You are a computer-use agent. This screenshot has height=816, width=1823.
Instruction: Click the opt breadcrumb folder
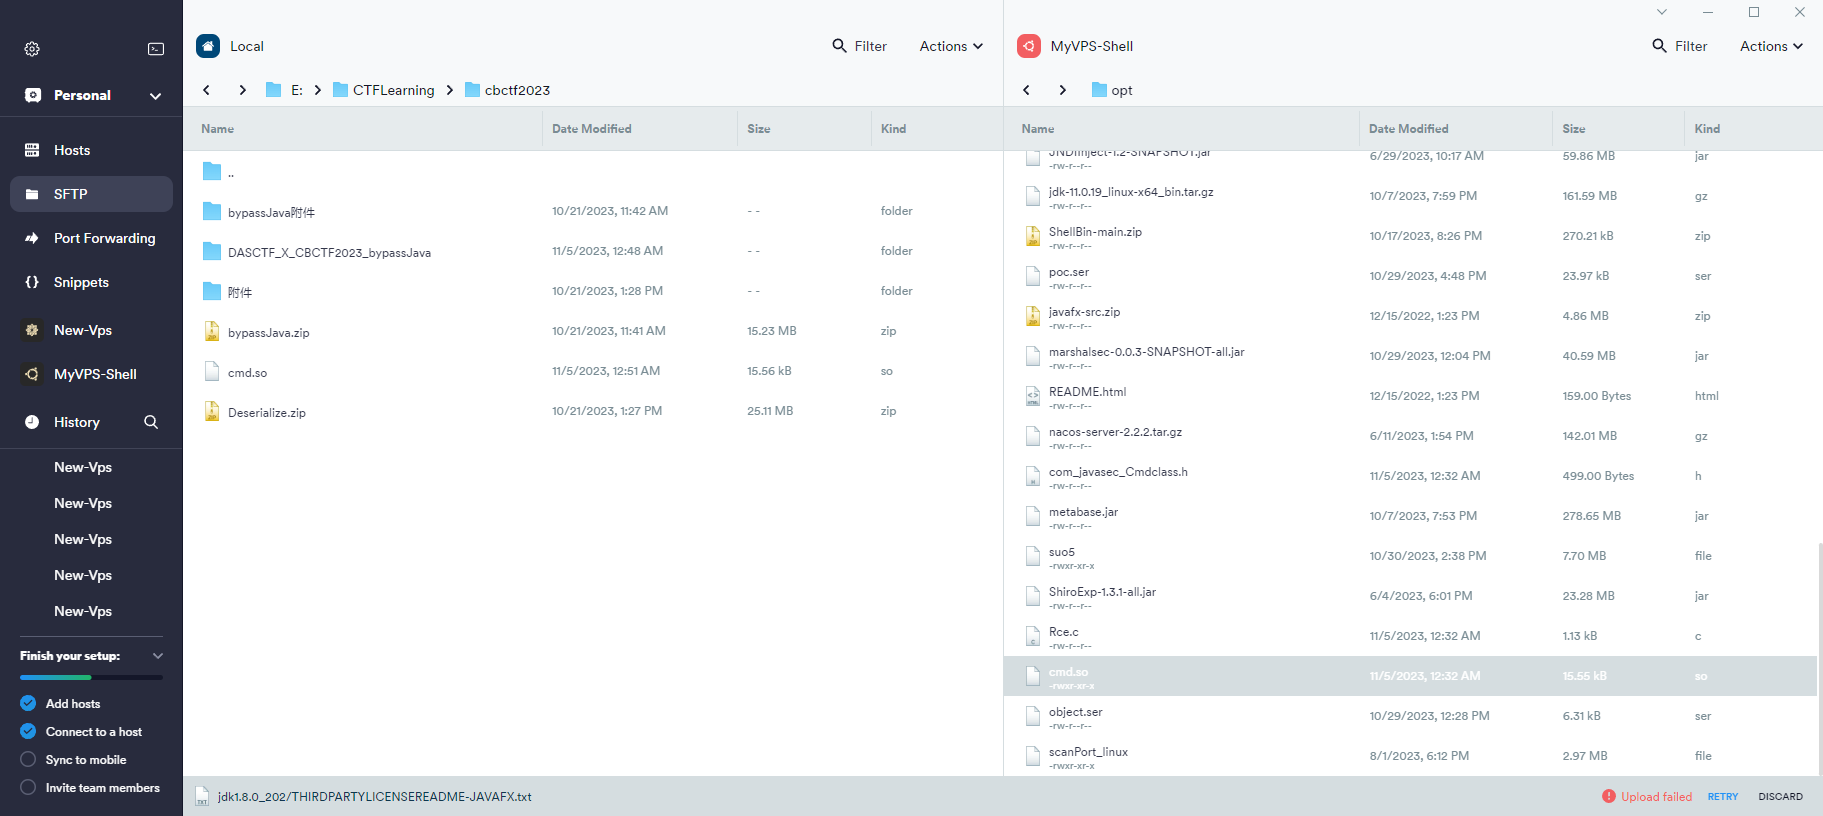tap(1112, 90)
